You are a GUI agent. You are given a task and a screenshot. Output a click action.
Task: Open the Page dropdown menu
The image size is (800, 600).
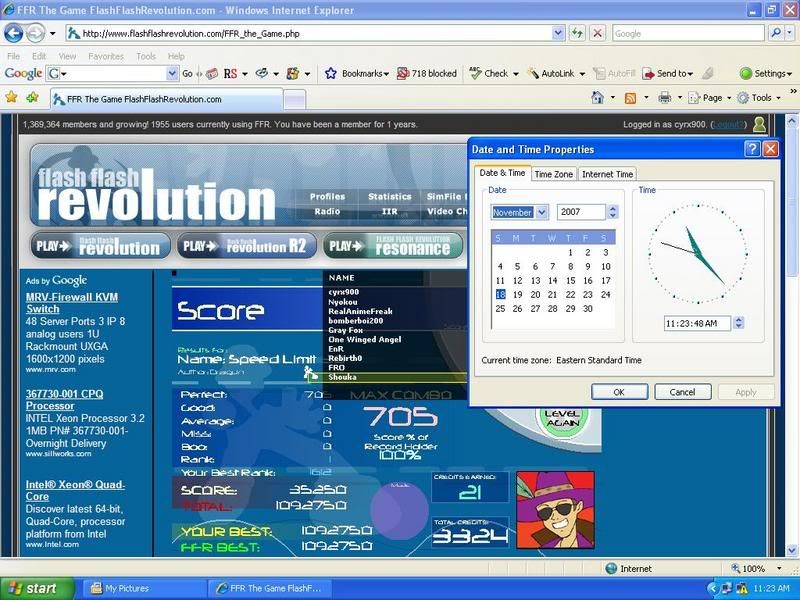711,98
